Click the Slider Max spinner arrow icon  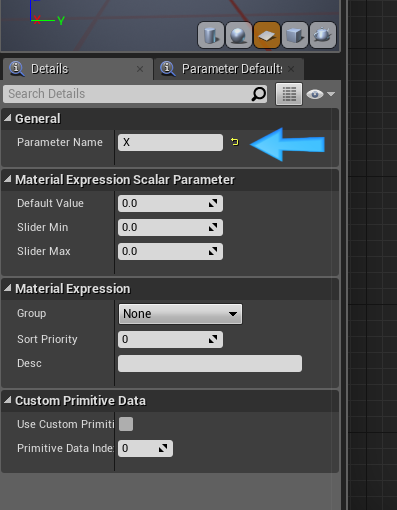point(213,251)
